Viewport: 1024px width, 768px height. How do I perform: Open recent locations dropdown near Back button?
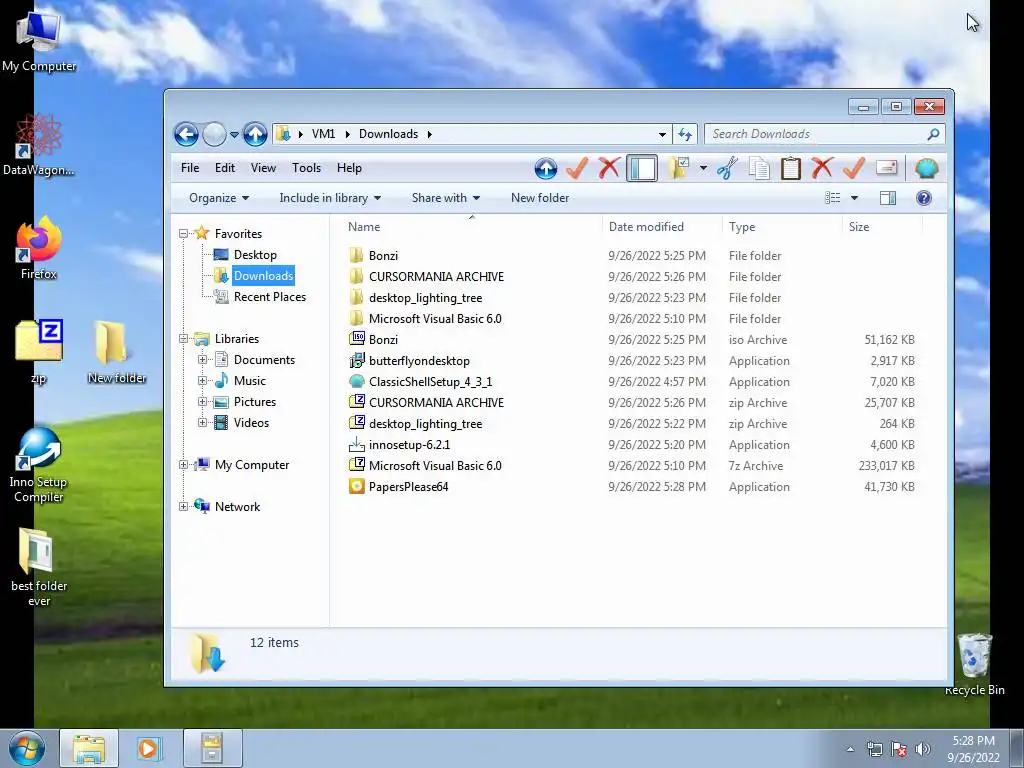(234, 135)
